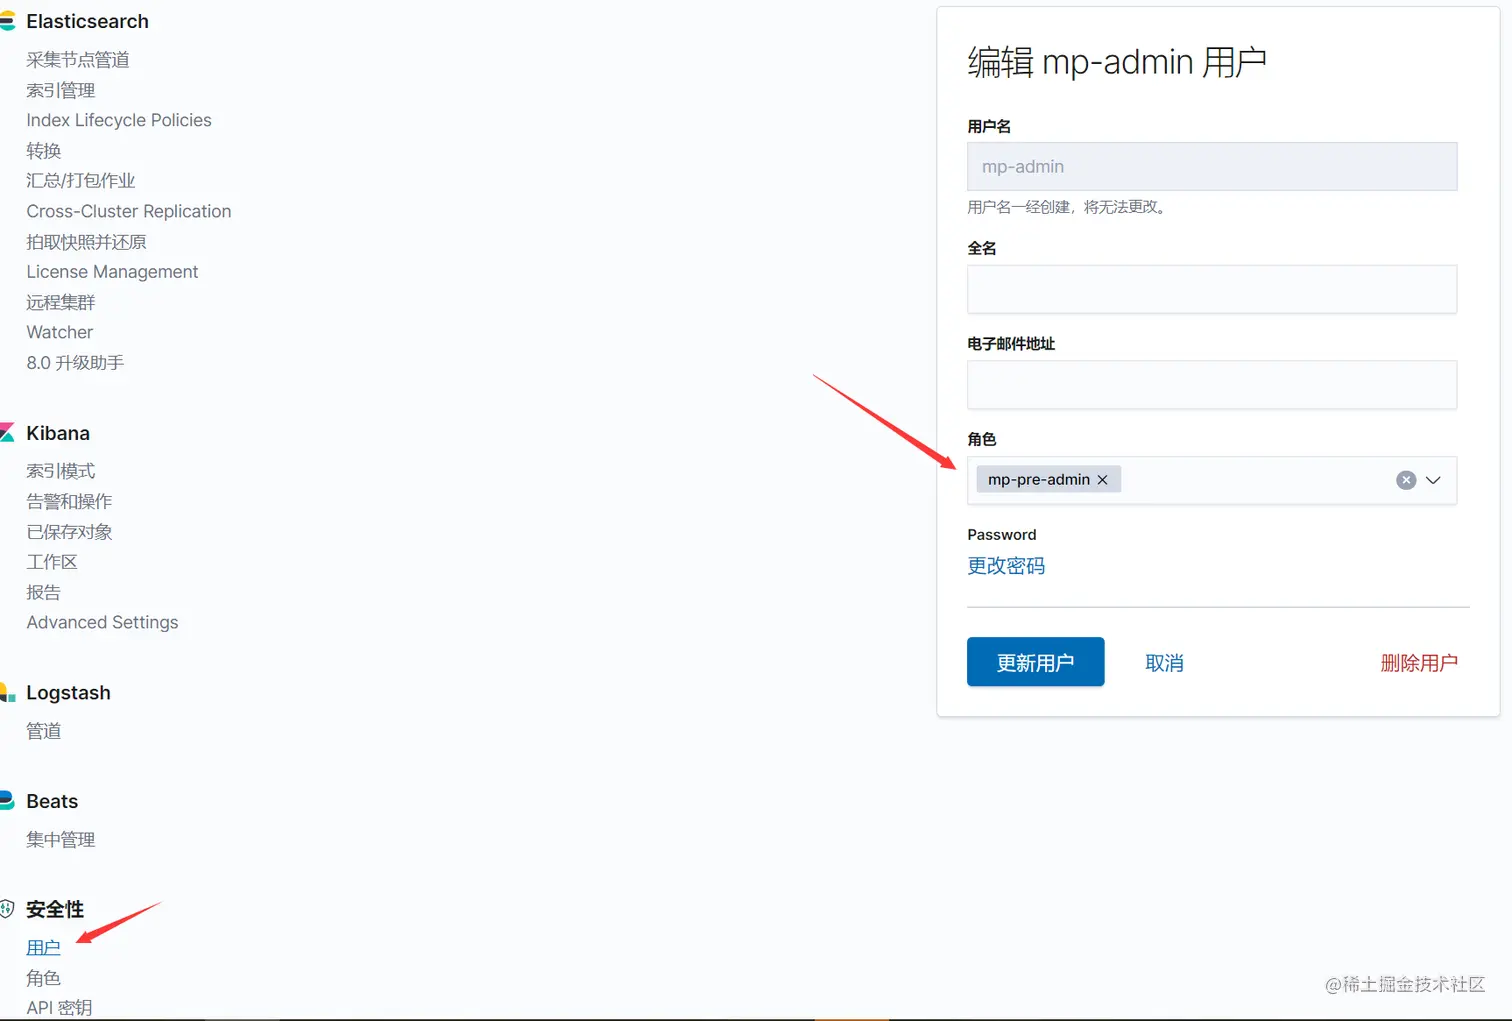Go to 拍取快照并还原
Screen dimensions: 1512x1021
click(86, 242)
